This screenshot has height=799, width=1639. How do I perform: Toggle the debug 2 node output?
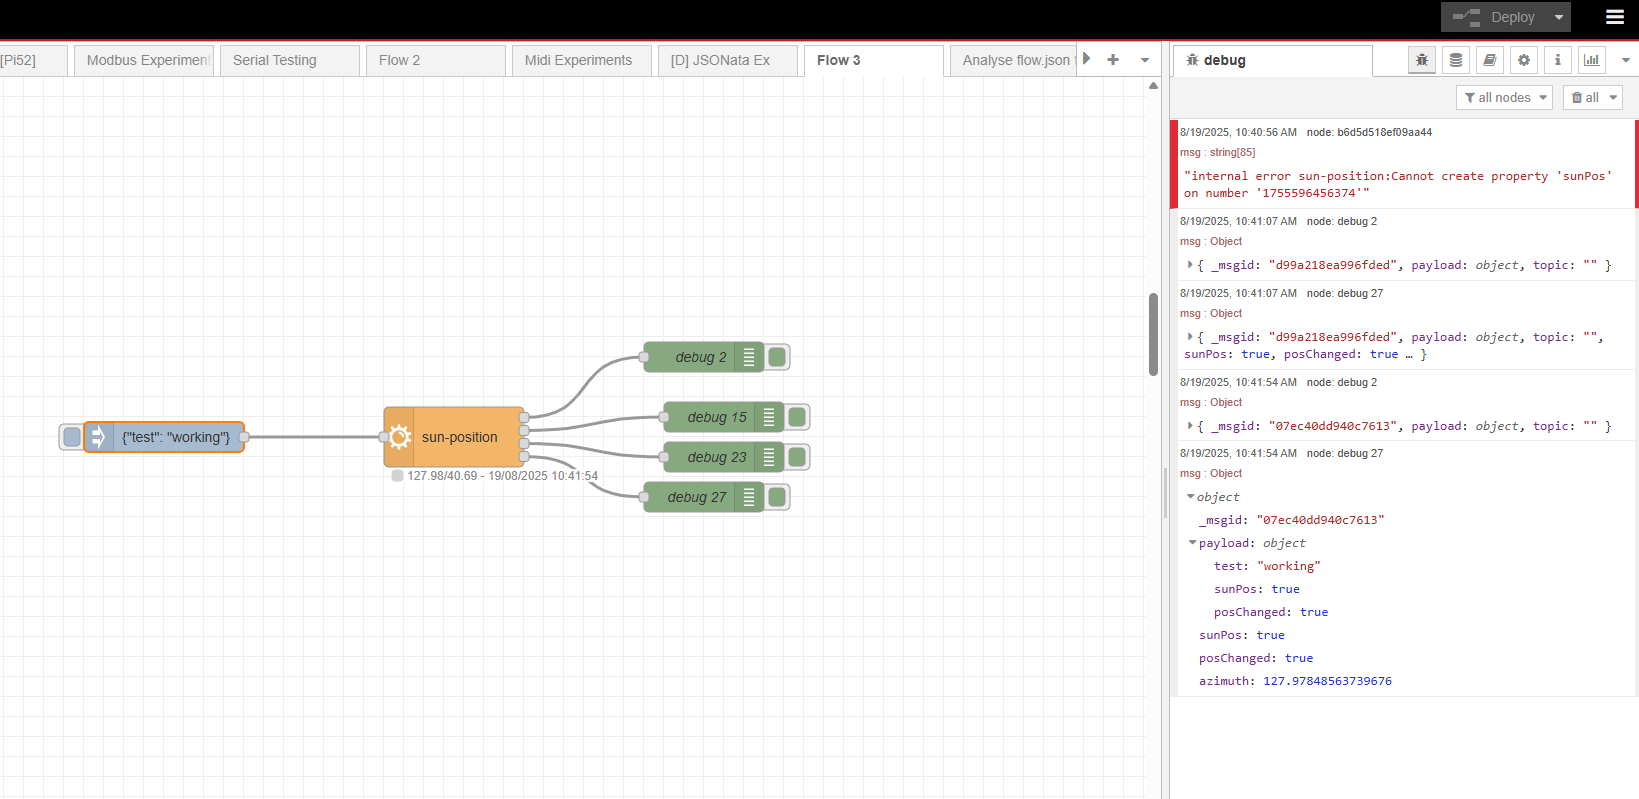tap(777, 357)
